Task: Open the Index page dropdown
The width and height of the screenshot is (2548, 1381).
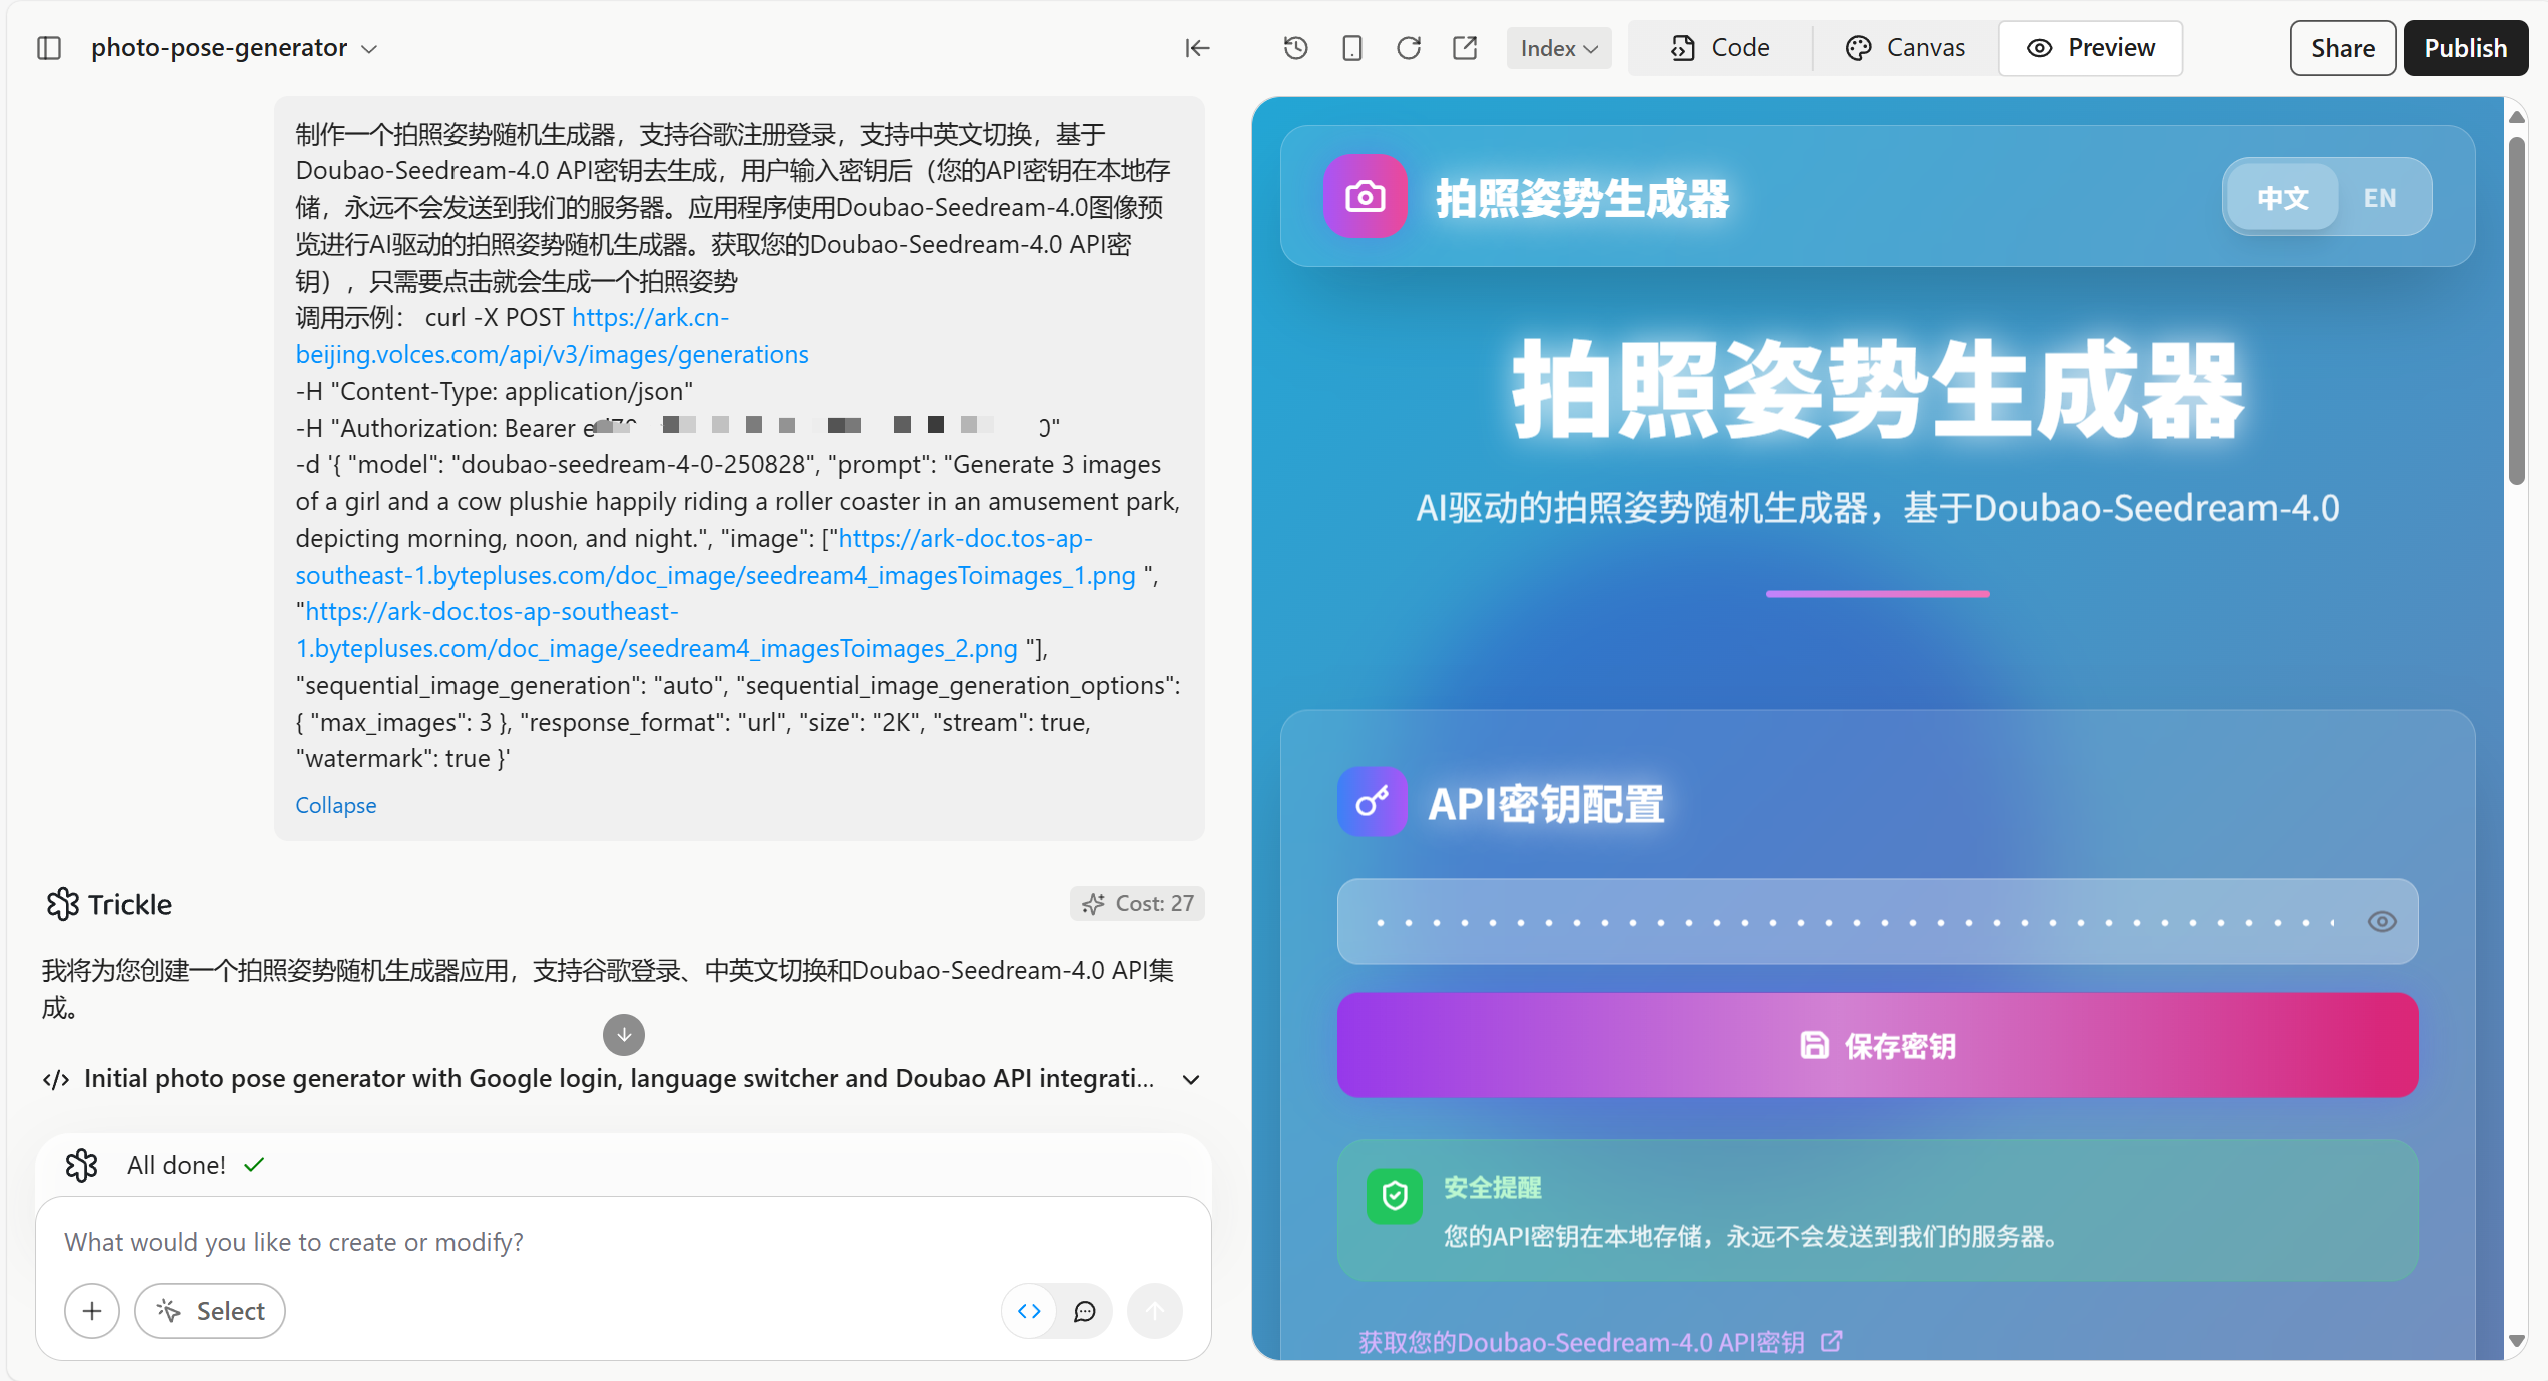Action: (1558, 48)
